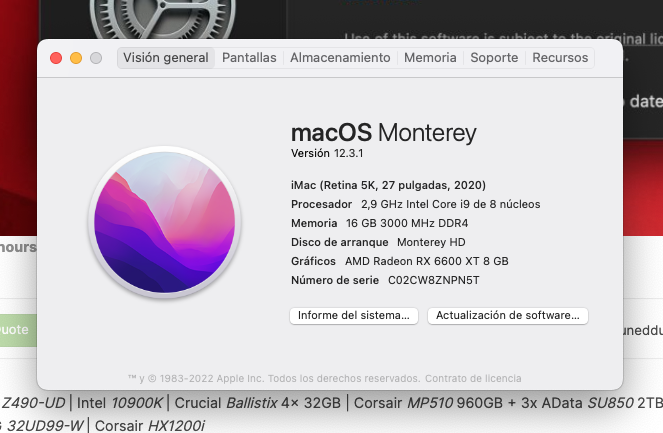Click the iMac (Retina 5K, 27 pulgadas, 2020) text

tap(388, 185)
